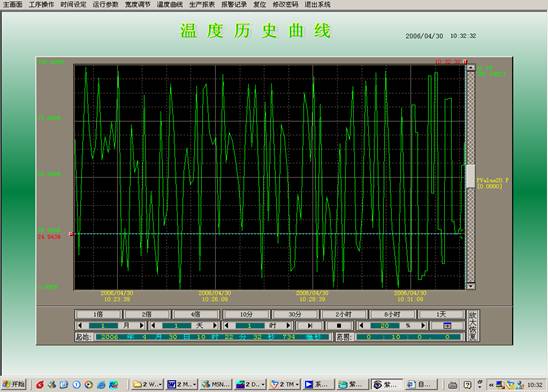The image size is (548, 392).
Task: Switch to the active '紫...' taskbar button
Action: [x=387, y=385]
